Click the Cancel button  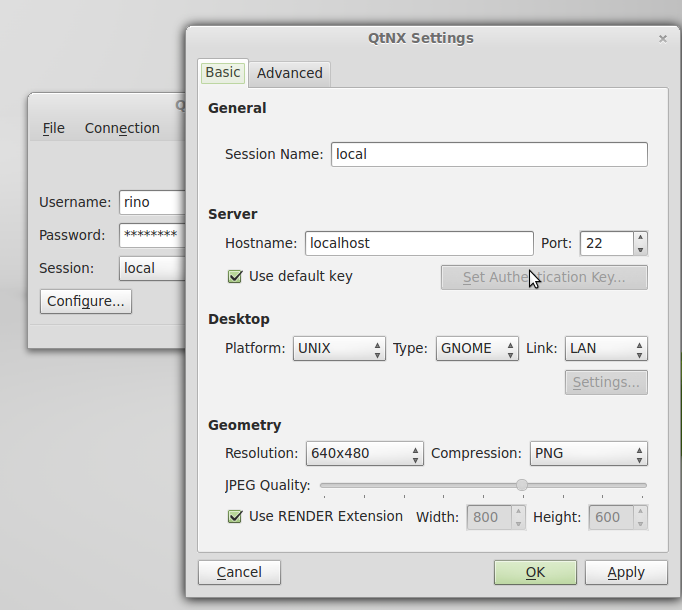click(239, 573)
